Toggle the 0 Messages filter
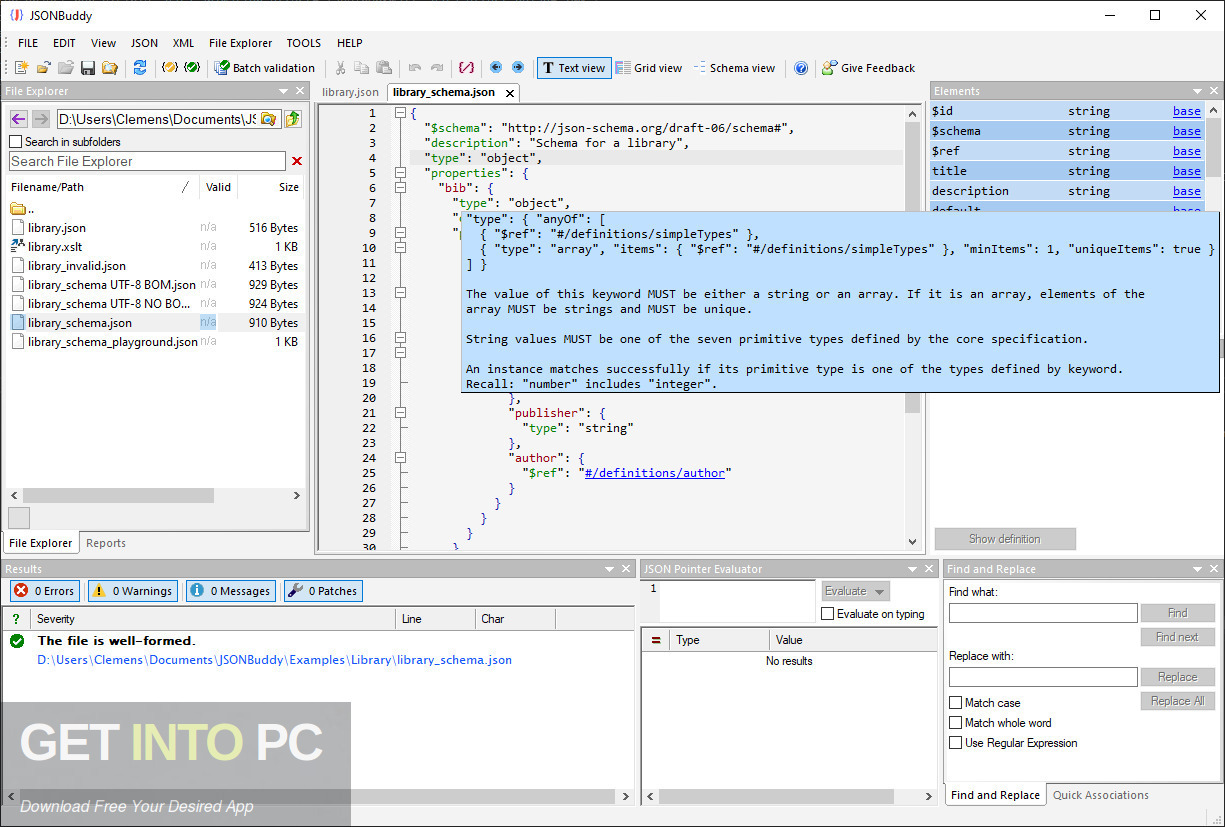Screen dimensions: 1225x827 [231, 591]
